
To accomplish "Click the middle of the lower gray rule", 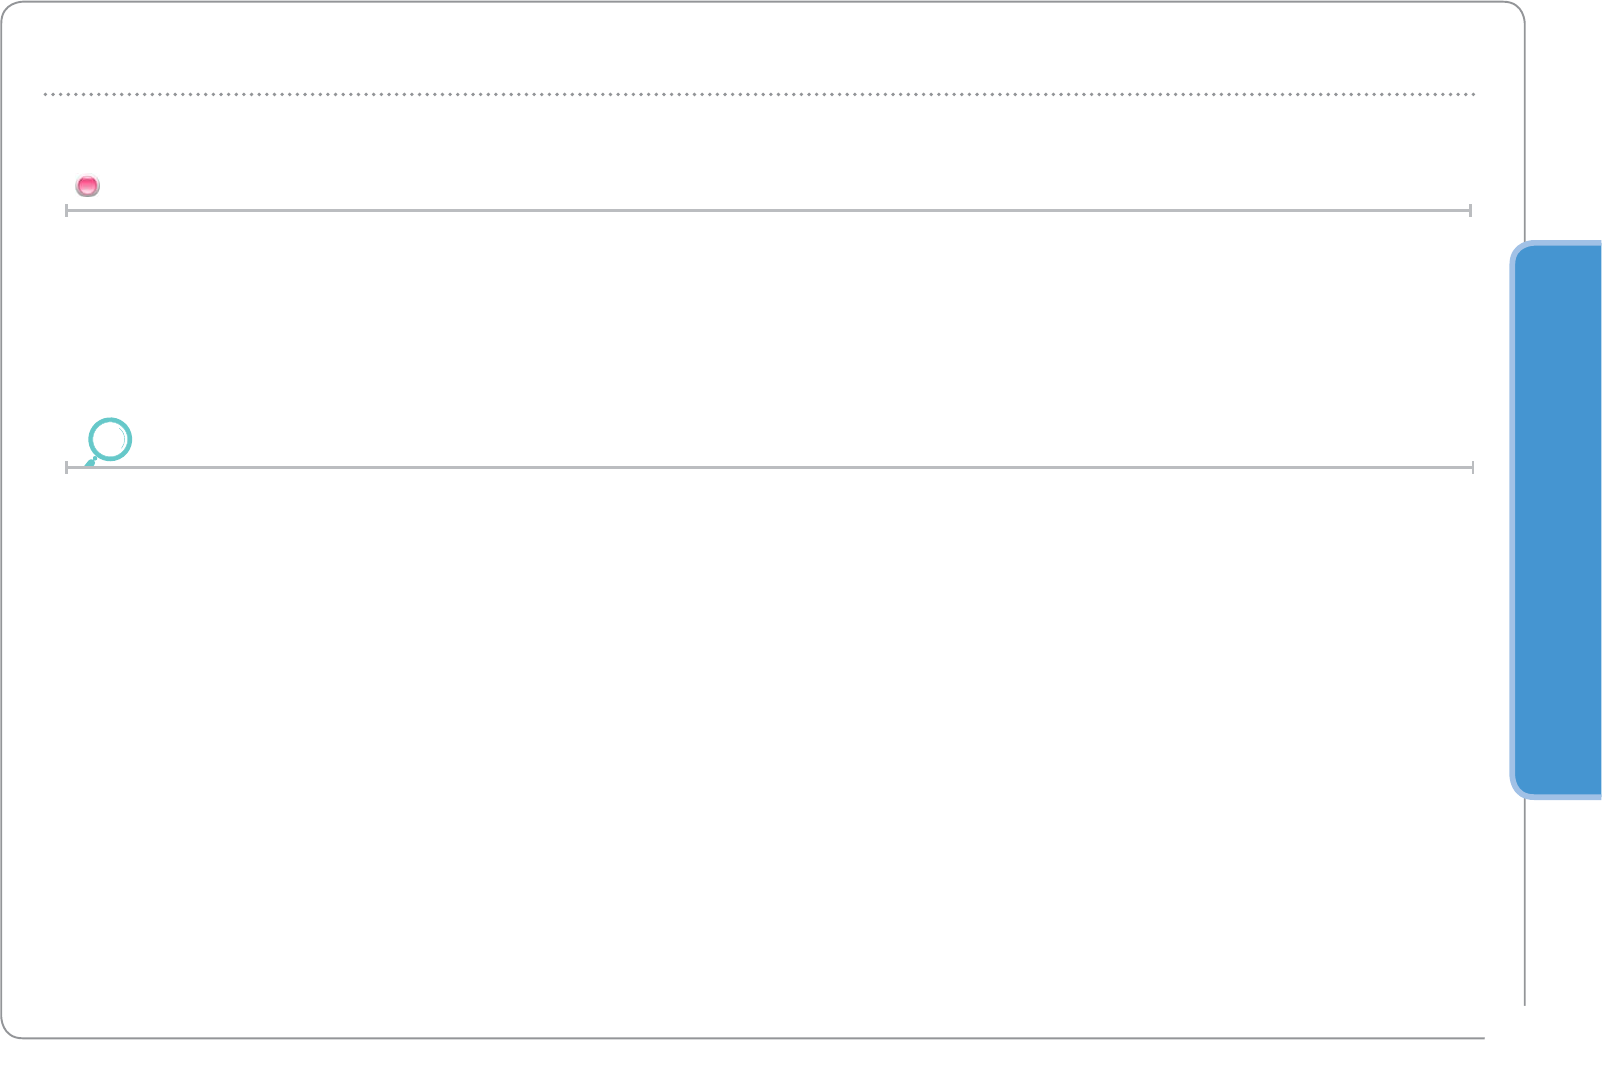I will [768, 467].
